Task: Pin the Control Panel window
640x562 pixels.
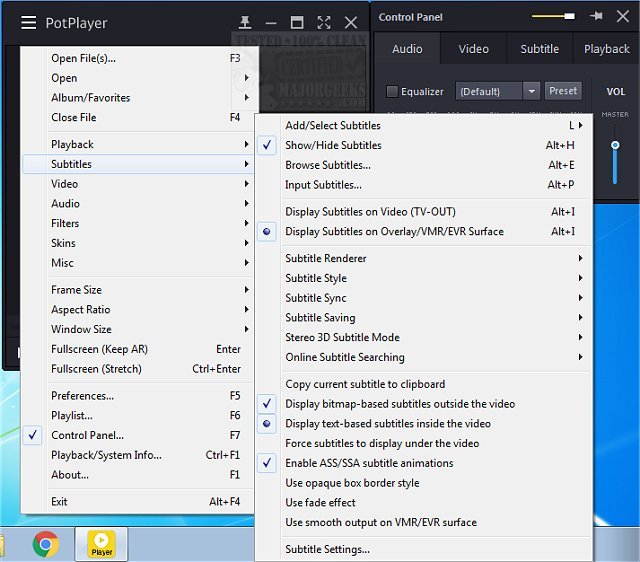Action: pos(597,16)
